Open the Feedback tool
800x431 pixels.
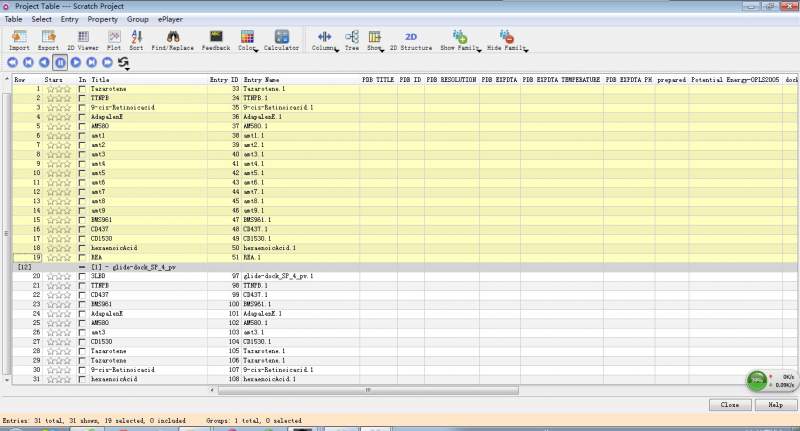point(216,40)
